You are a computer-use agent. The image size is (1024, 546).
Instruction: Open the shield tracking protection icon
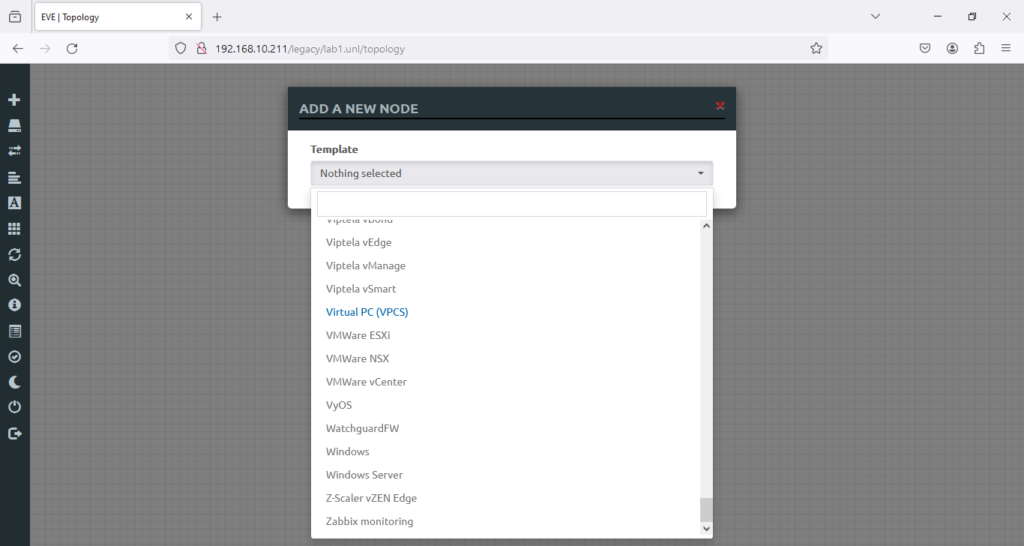pyautogui.click(x=181, y=48)
